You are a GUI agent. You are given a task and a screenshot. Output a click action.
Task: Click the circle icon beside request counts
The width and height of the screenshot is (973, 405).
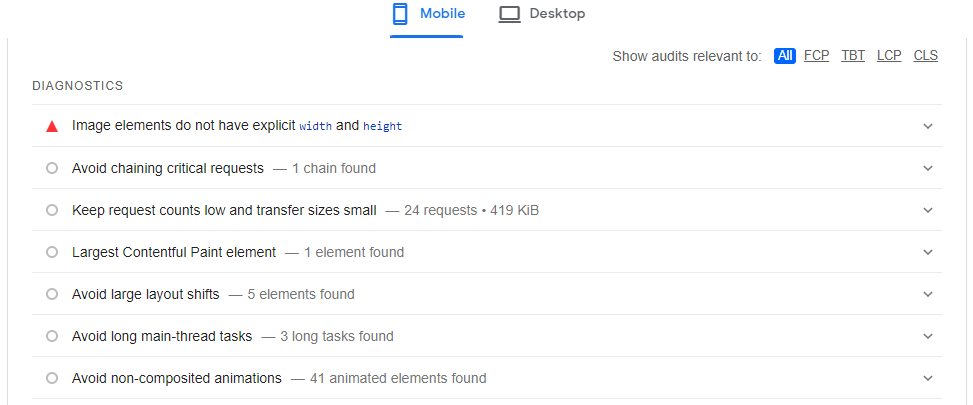[52, 210]
